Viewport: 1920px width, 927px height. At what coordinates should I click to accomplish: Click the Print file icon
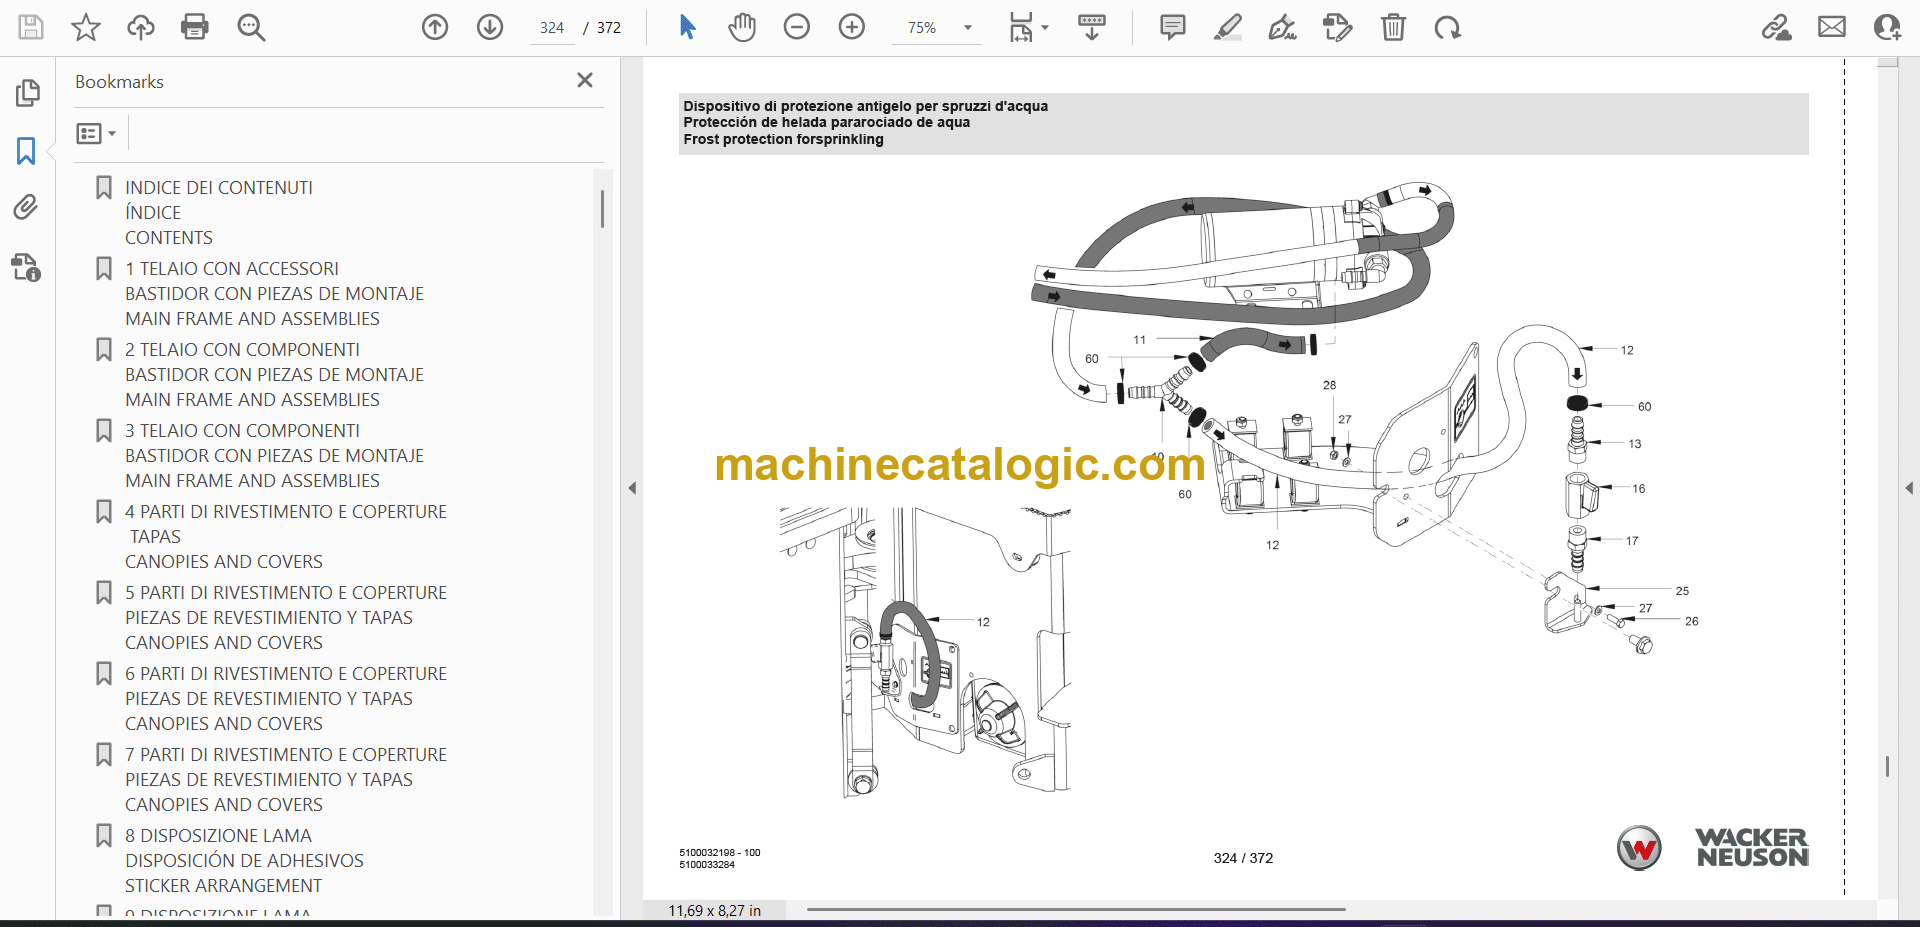coord(194,27)
